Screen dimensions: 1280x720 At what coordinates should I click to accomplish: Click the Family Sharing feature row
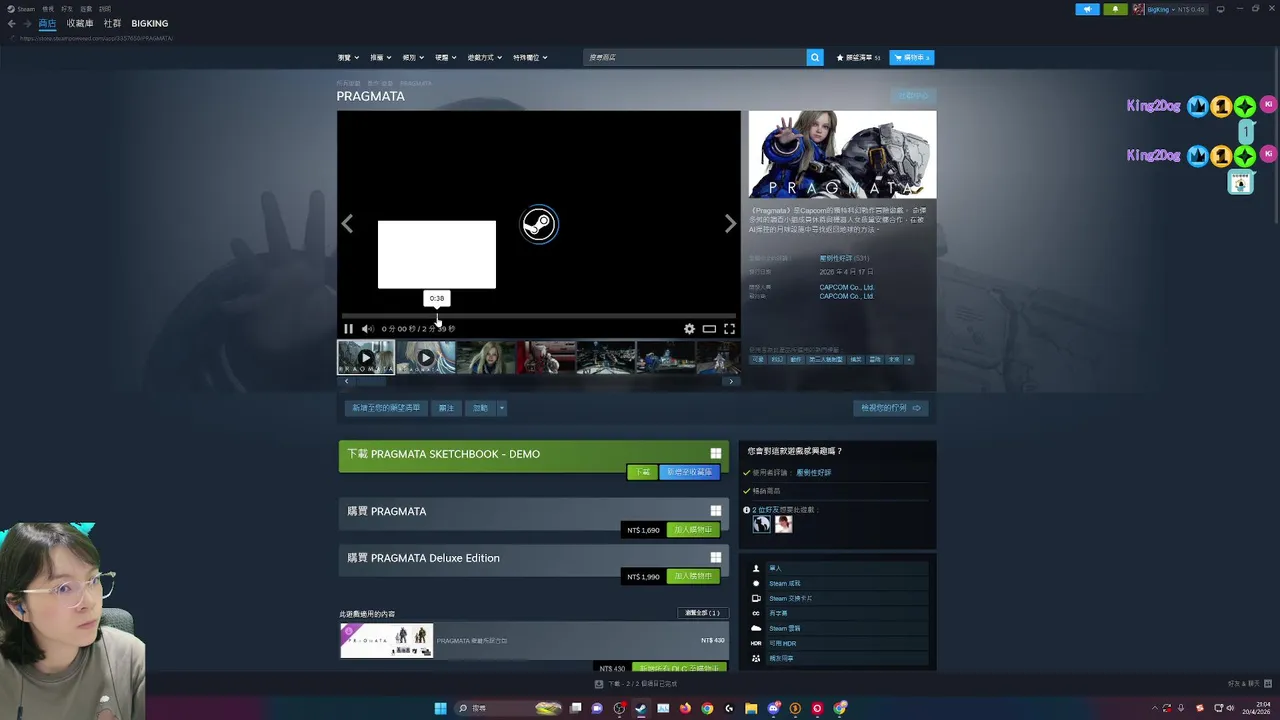839,658
